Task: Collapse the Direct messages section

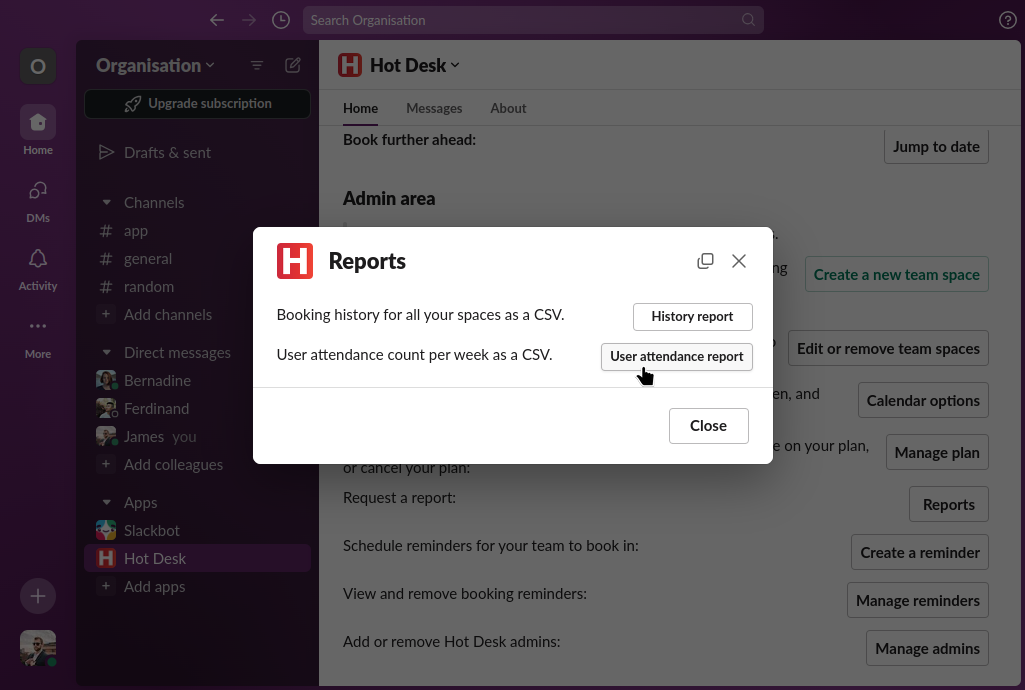Action: coord(107,353)
